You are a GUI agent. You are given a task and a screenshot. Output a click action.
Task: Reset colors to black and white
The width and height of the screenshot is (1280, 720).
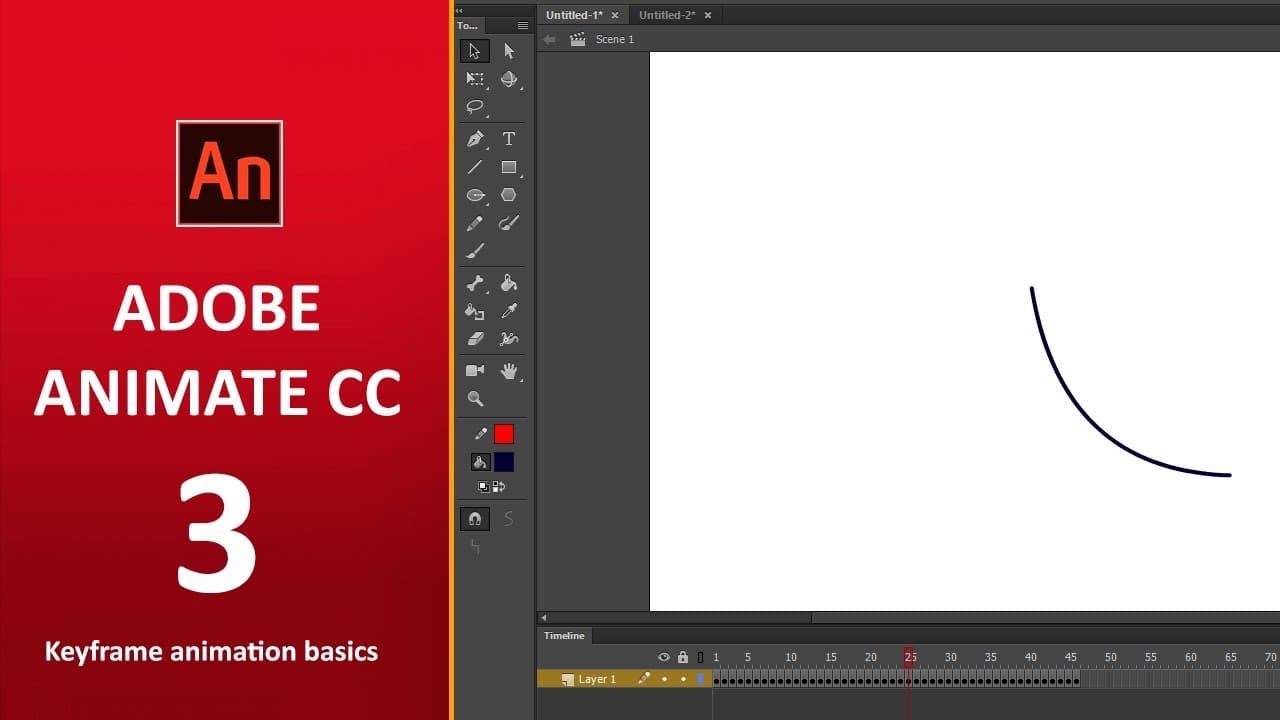[x=483, y=486]
